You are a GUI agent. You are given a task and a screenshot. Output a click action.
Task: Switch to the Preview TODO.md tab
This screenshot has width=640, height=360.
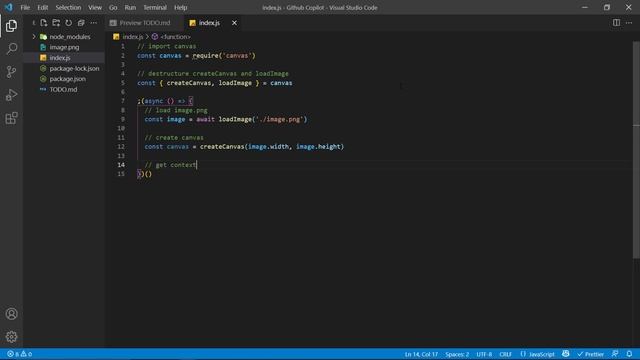144,23
